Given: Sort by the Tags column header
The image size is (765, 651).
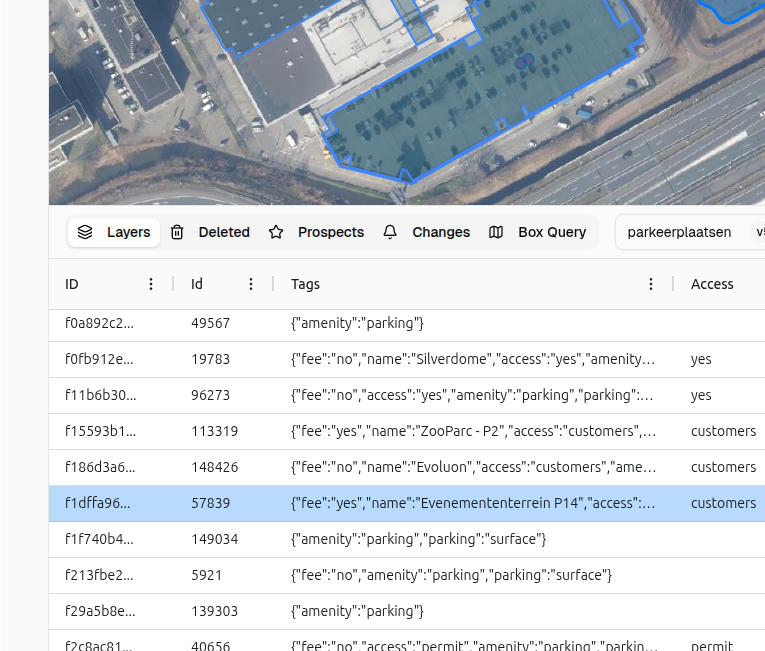Looking at the screenshot, I should 305,284.
